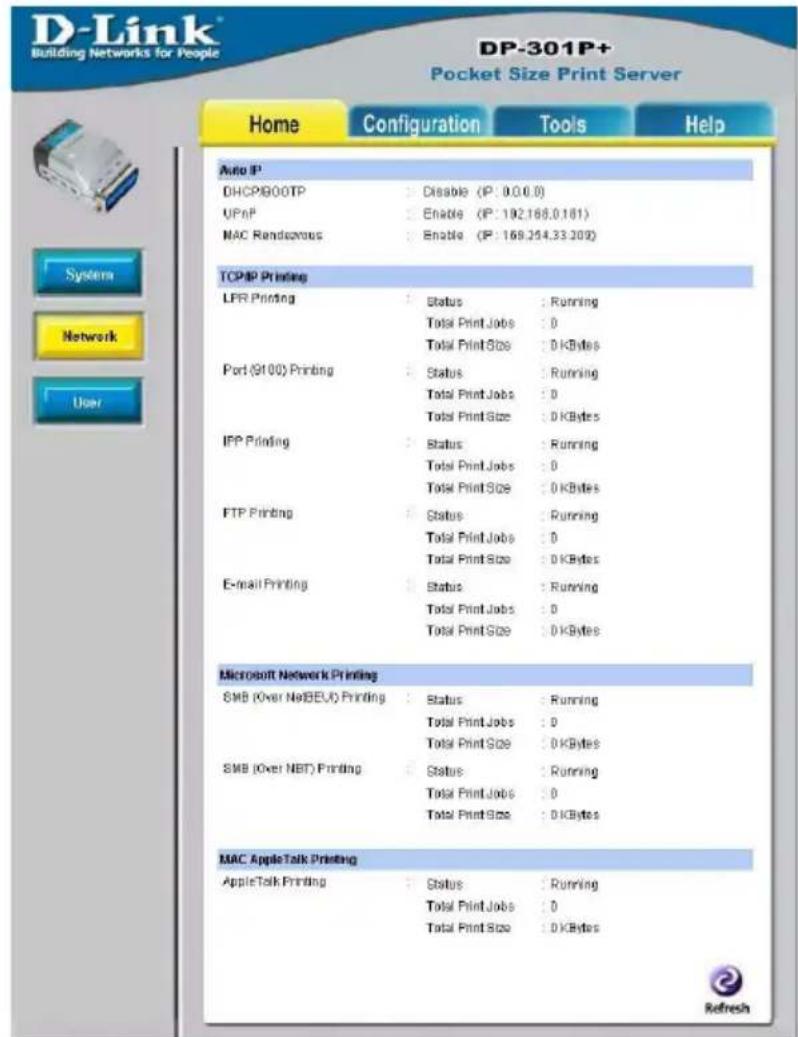Click the print server device image

tap(88, 165)
